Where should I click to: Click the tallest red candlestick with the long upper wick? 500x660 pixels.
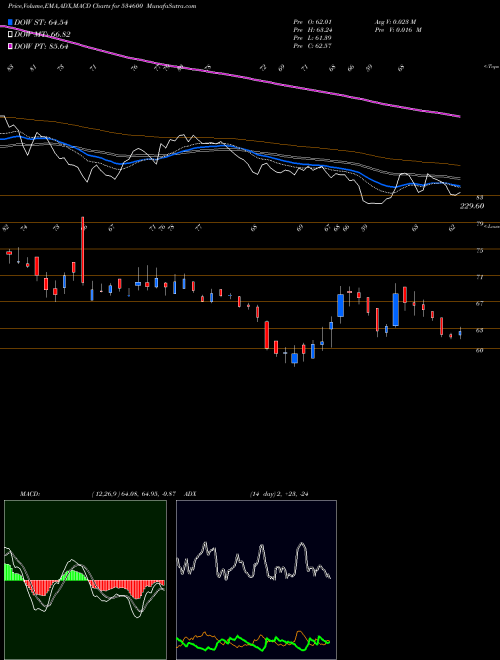(x=82, y=250)
